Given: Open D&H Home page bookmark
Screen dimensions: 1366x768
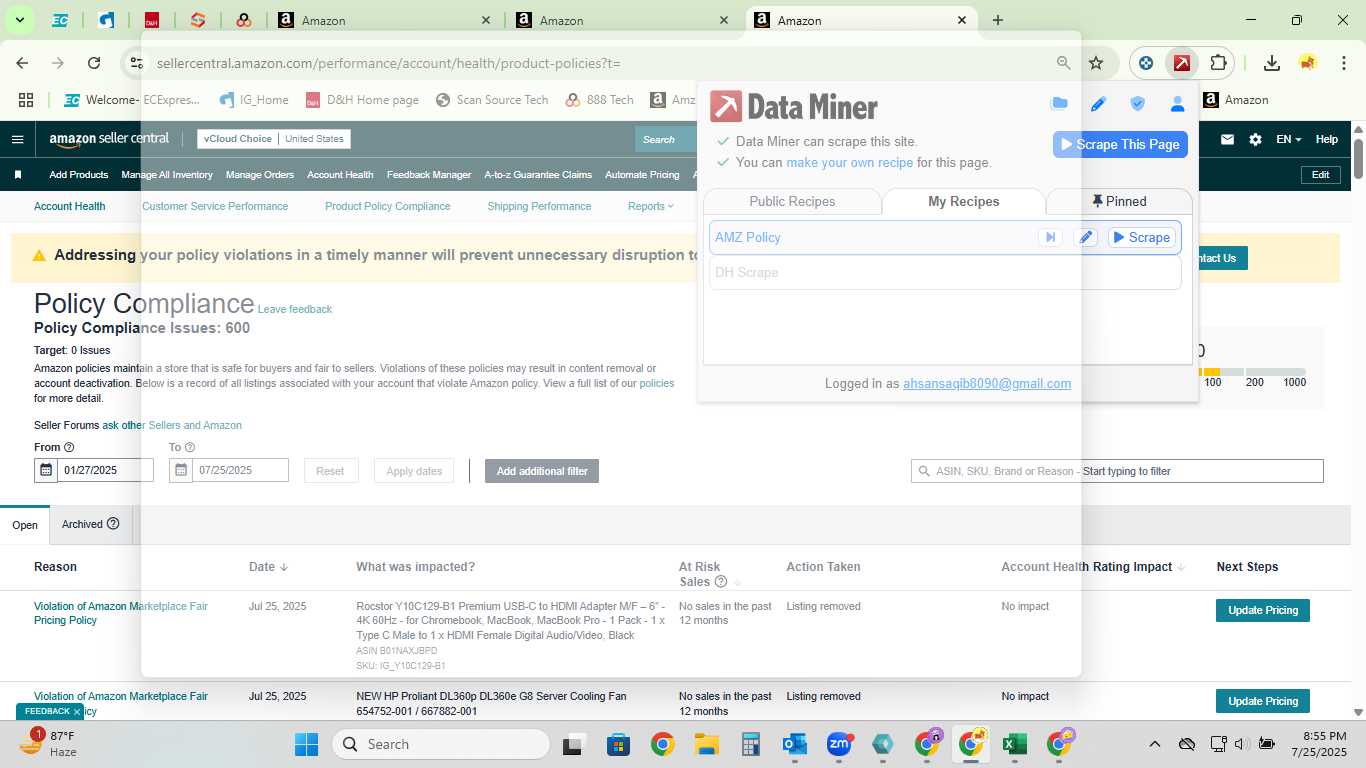Looking at the screenshot, I should [x=362, y=100].
